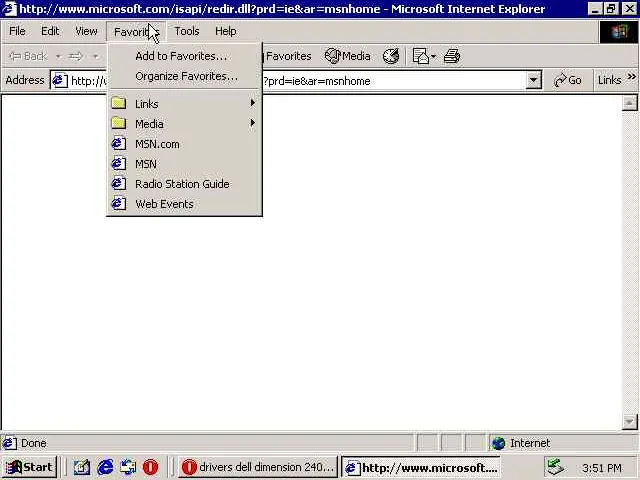Toggle the Media toolbar button
The width and height of the screenshot is (640, 480).
[x=347, y=56]
